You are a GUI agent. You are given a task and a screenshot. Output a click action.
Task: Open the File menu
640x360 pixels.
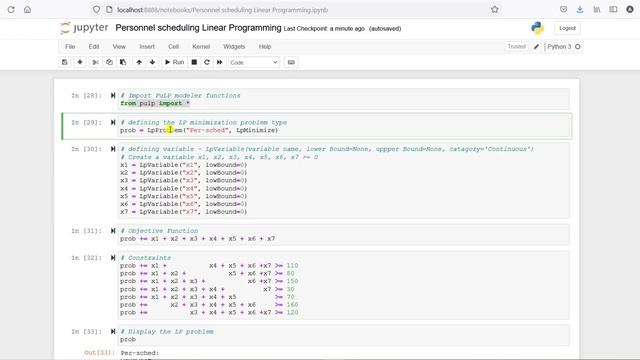click(x=70, y=47)
